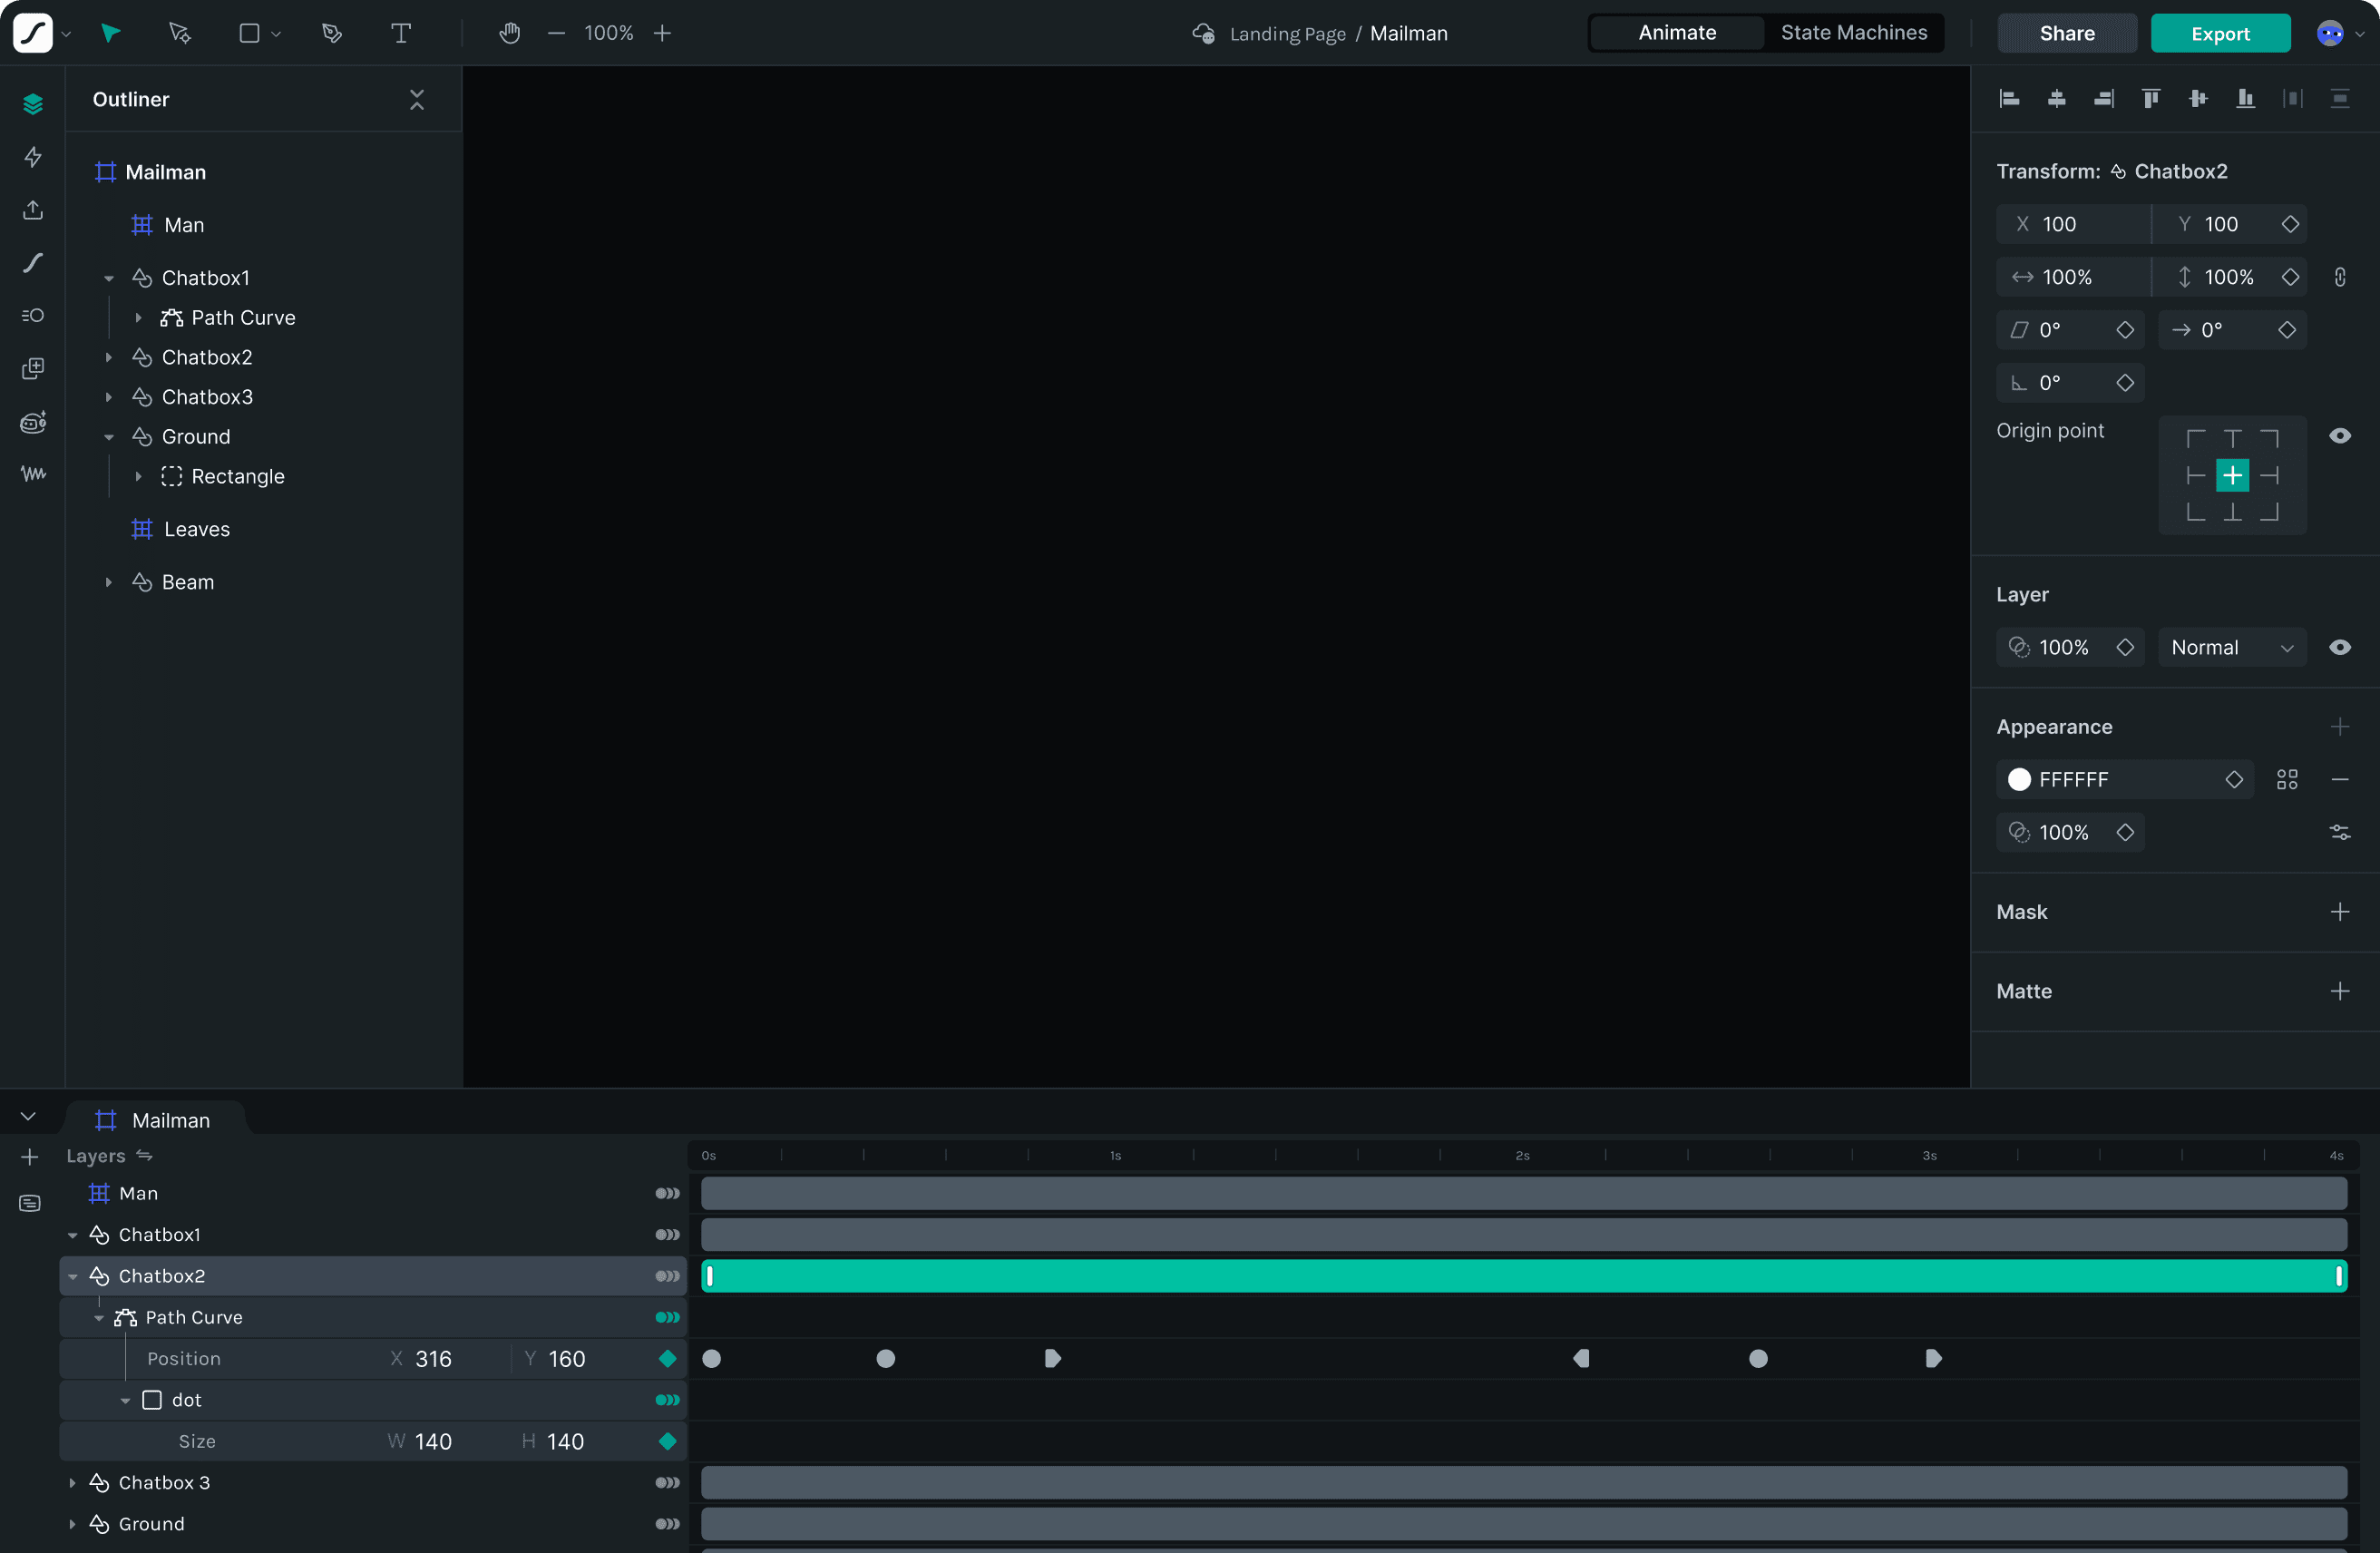Image resolution: width=2380 pixels, height=1553 pixels.
Task: Expand Chatbox2 in the Outliner
Action: (x=109, y=357)
